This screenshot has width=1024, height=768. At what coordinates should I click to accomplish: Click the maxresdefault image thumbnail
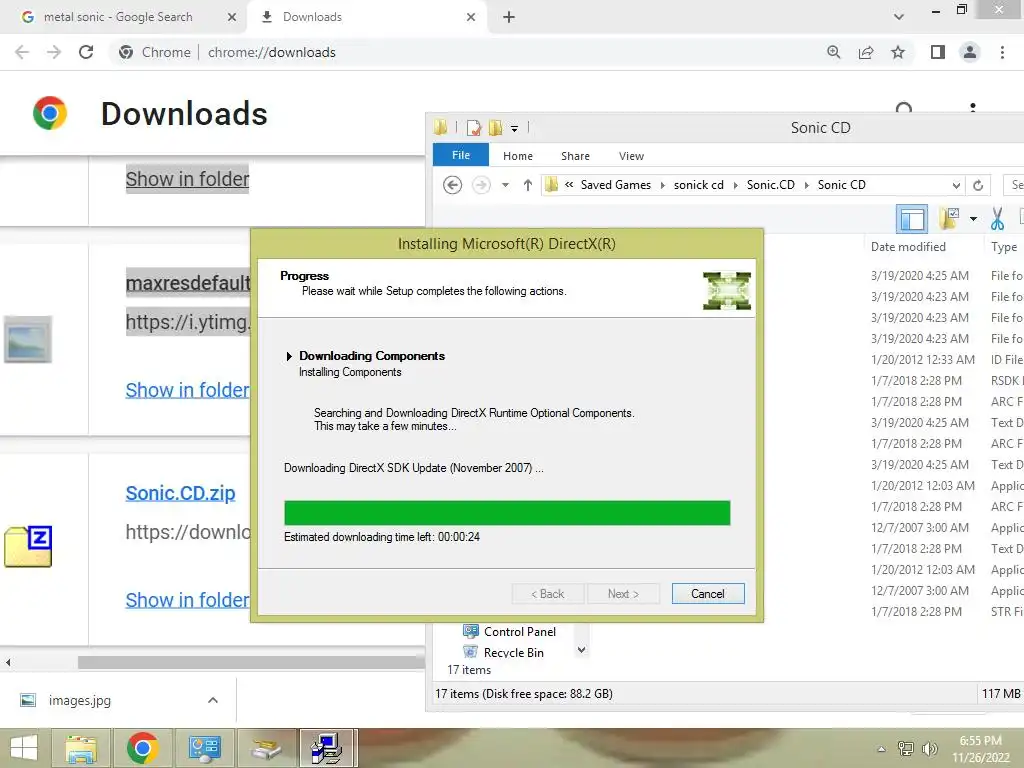pyautogui.click(x=28, y=340)
